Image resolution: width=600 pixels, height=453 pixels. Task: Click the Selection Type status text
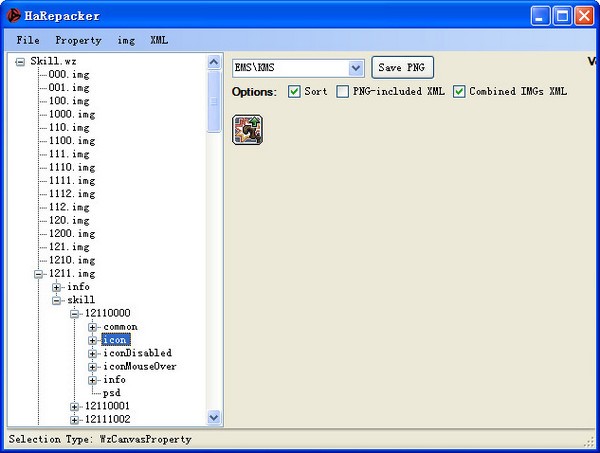(100, 439)
